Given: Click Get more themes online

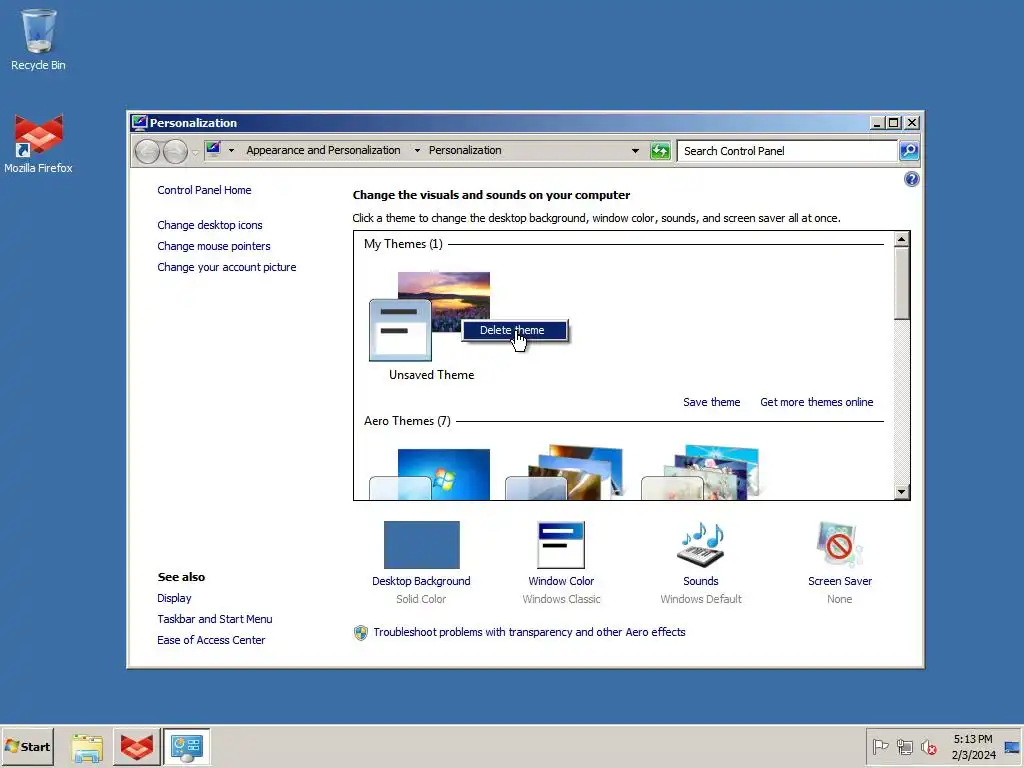Looking at the screenshot, I should pos(816,402).
